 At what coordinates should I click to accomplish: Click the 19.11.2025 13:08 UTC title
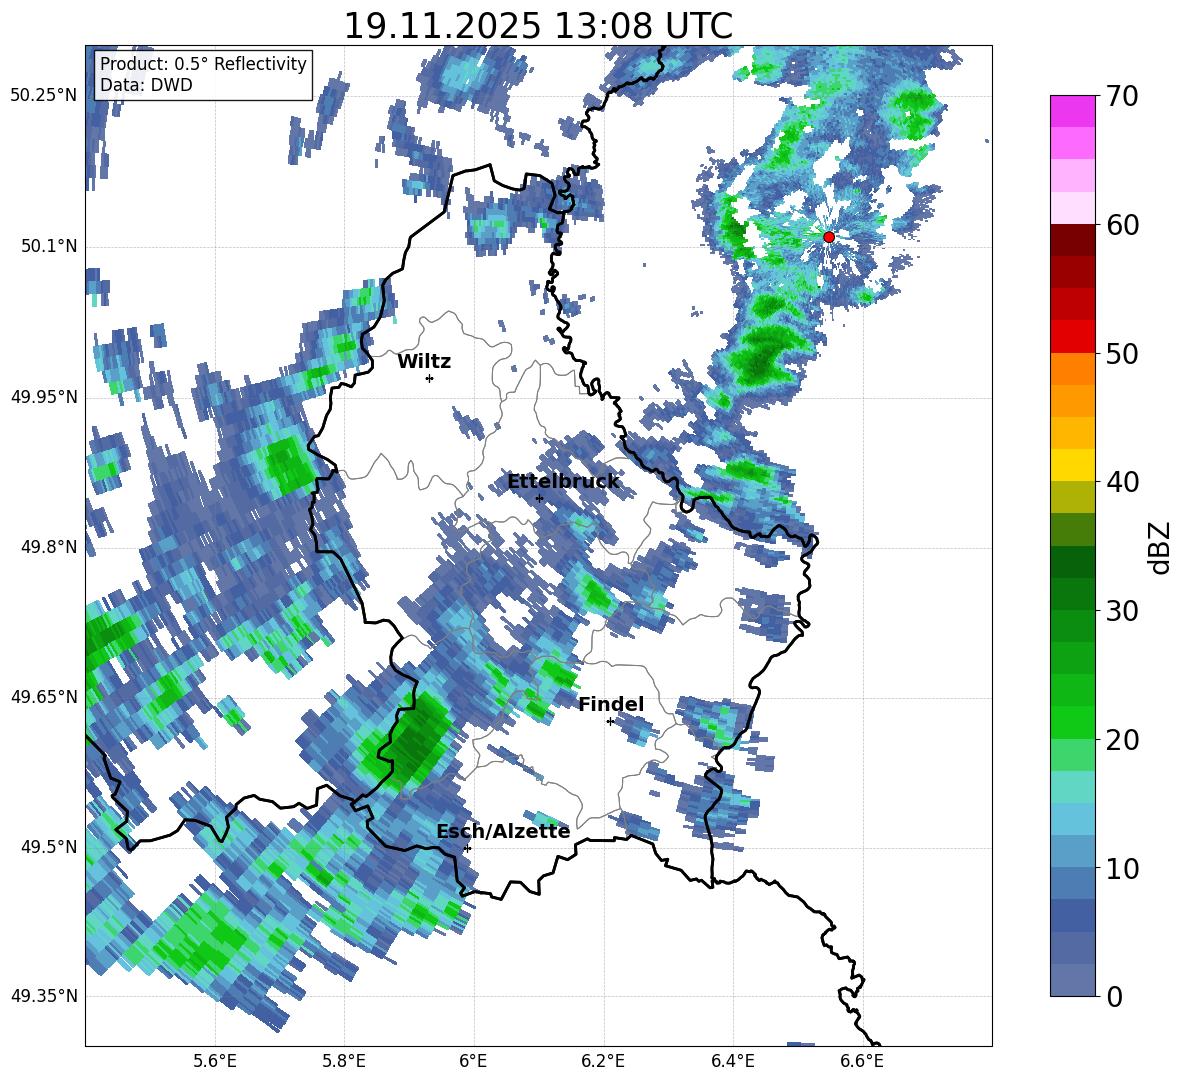click(538, 26)
